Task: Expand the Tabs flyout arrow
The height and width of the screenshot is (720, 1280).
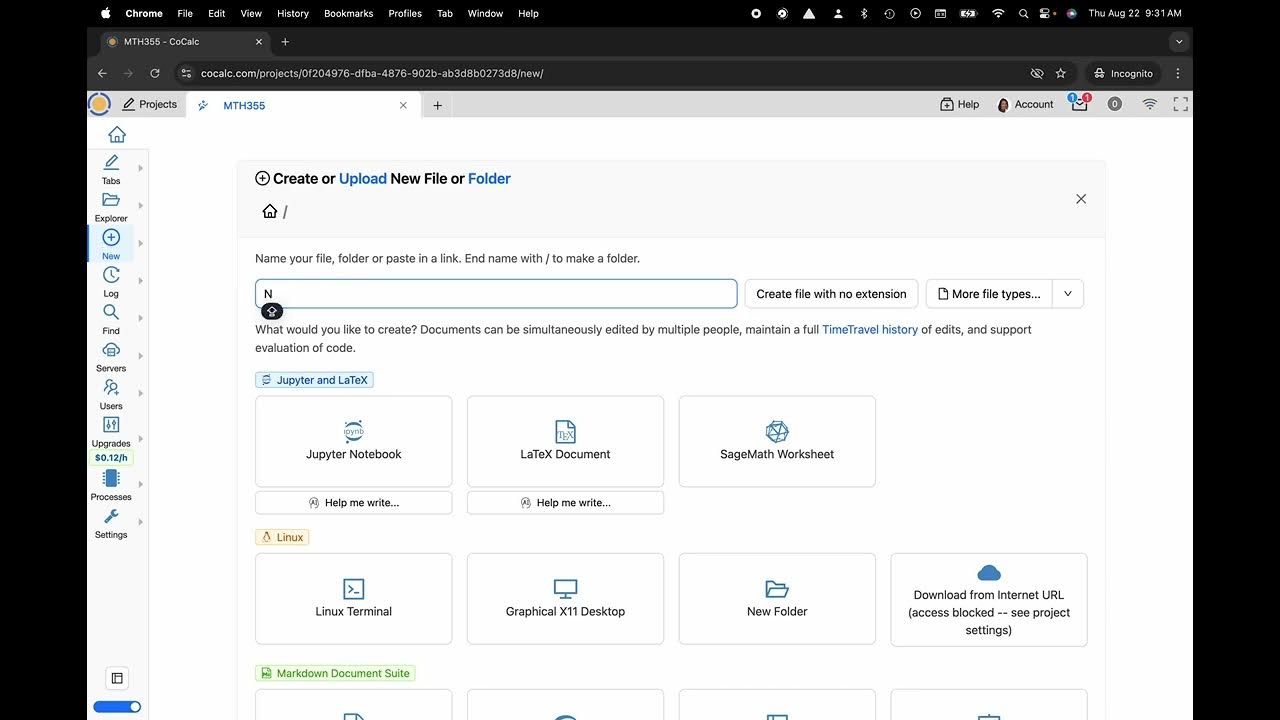Action: tap(140, 168)
